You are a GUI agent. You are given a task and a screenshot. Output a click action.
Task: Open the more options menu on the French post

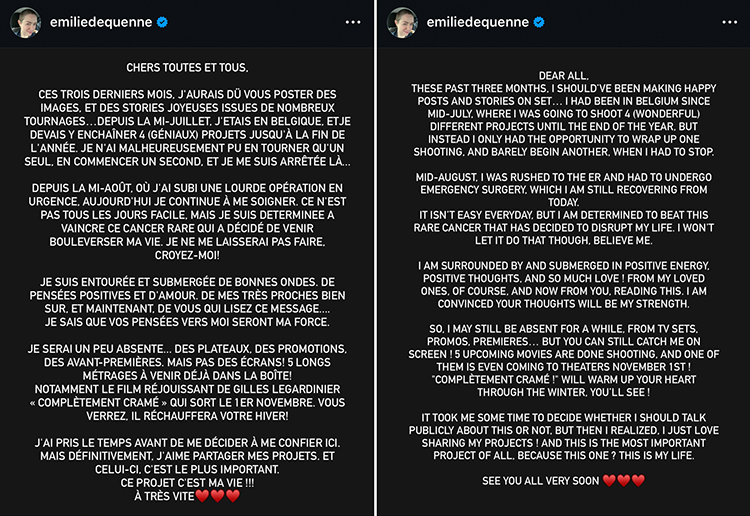[352, 22]
